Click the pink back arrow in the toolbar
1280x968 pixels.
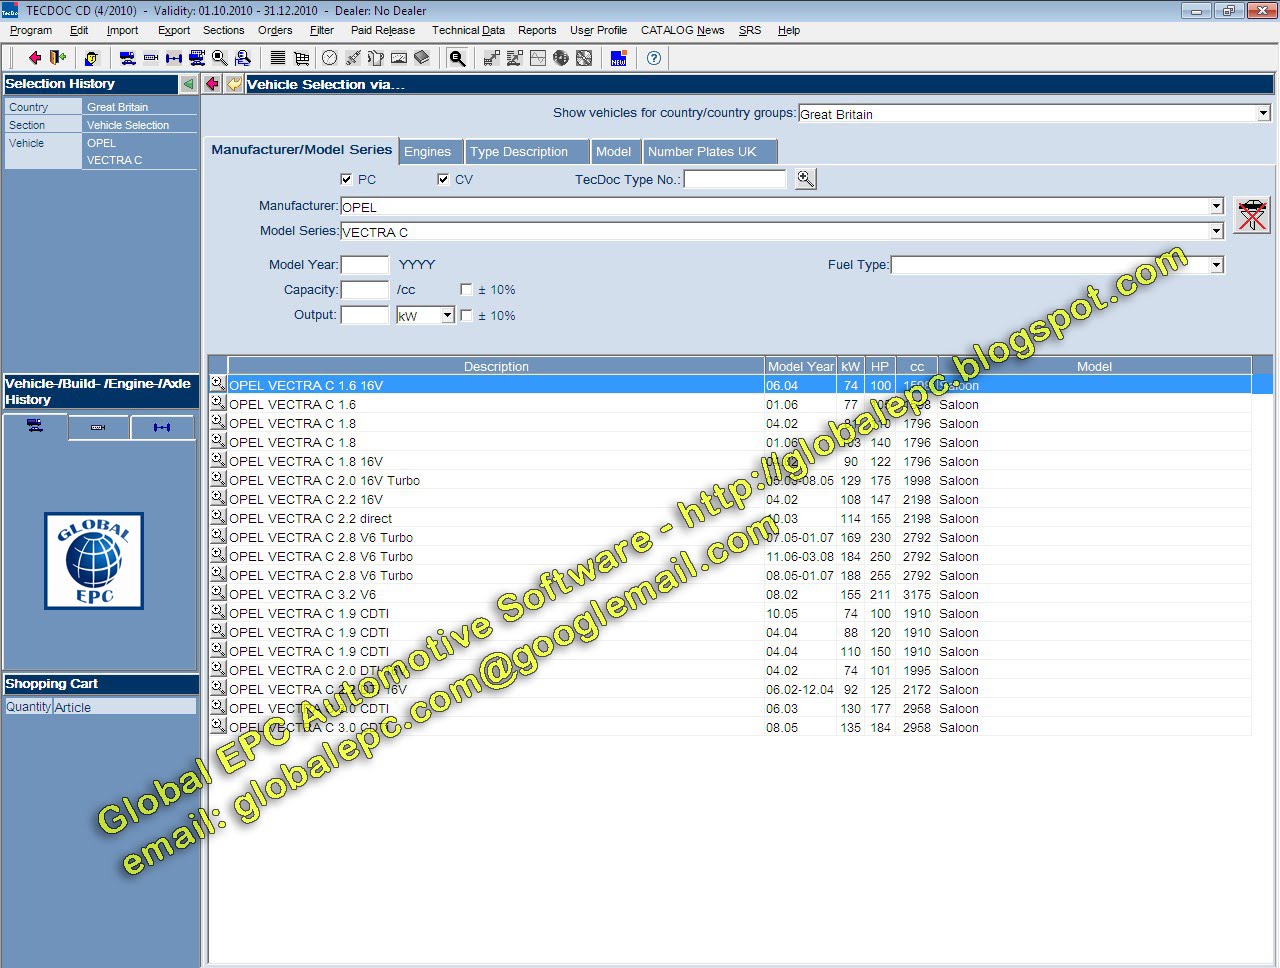point(35,58)
